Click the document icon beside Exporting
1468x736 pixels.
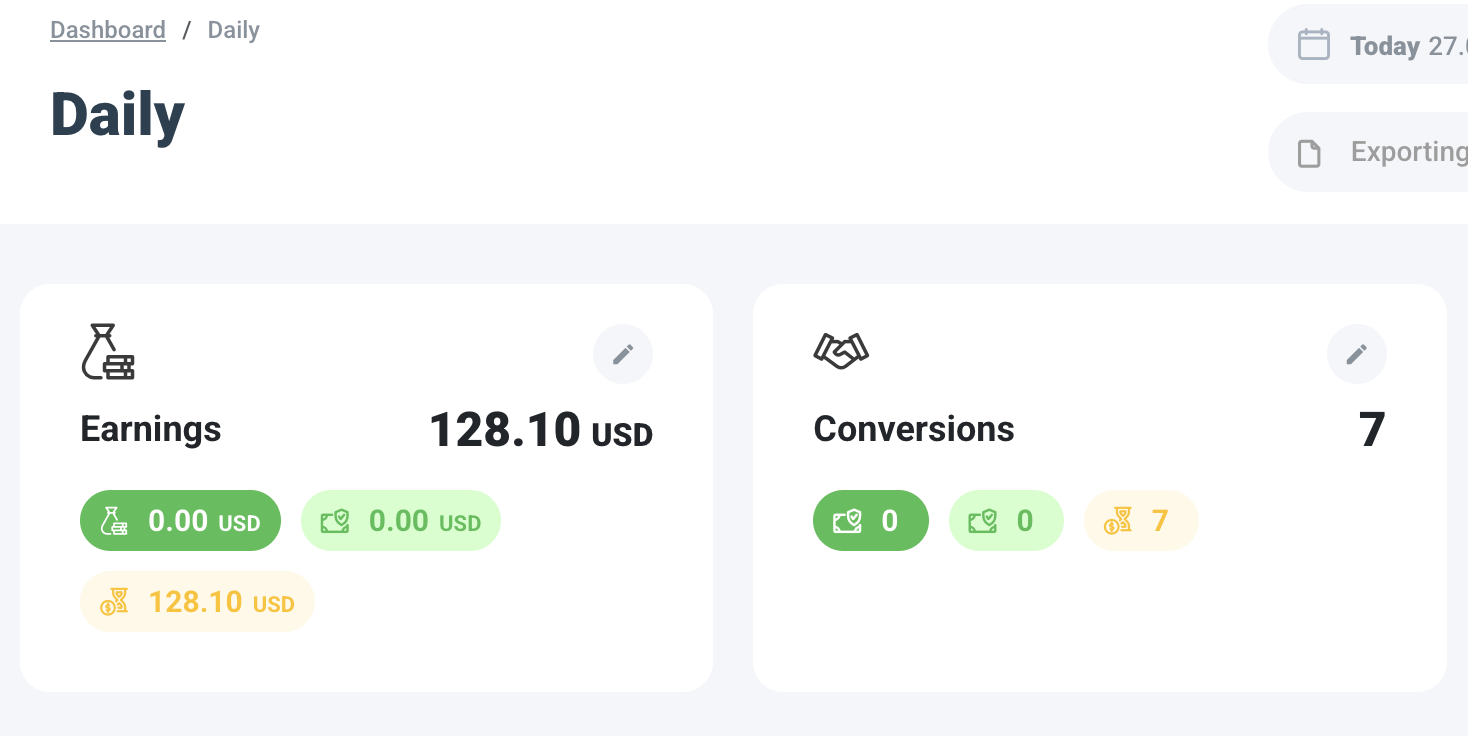1309,153
